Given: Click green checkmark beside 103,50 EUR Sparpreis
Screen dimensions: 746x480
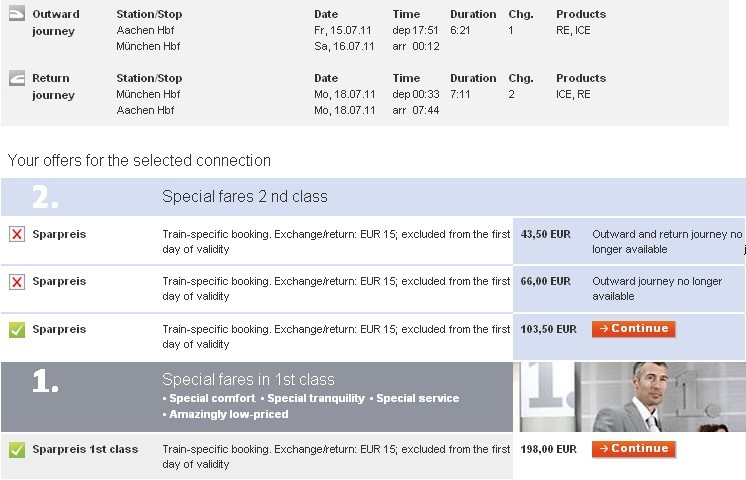Looking at the screenshot, I should (17, 330).
